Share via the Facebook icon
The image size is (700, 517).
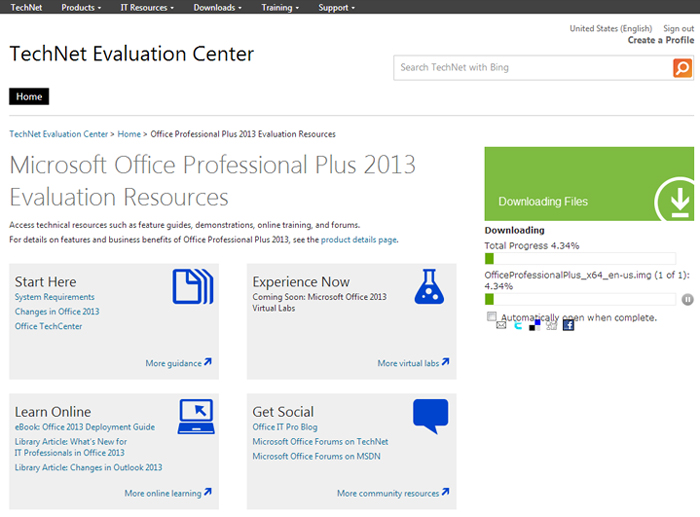(x=568, y=325)
